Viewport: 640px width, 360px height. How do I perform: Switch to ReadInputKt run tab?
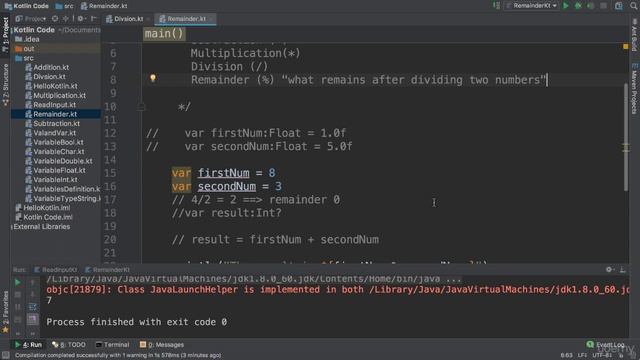pyautogui.click(x=56, y=270)
